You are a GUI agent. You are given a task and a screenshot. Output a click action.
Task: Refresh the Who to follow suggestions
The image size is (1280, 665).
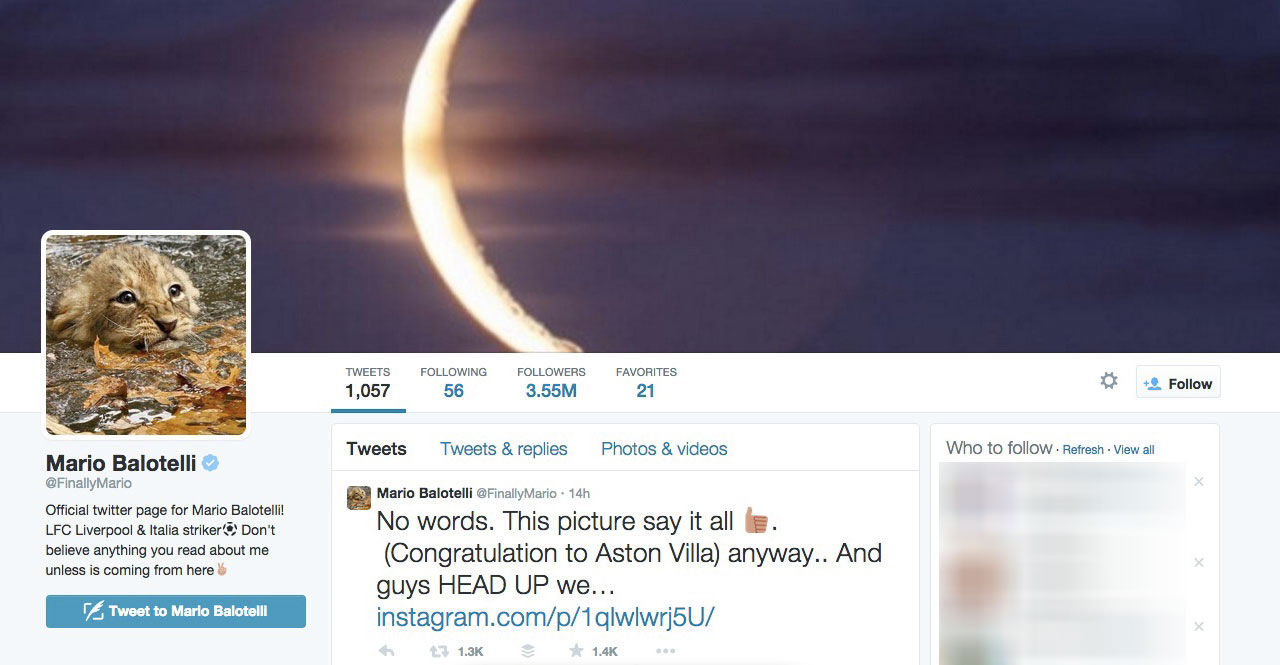1083,450
